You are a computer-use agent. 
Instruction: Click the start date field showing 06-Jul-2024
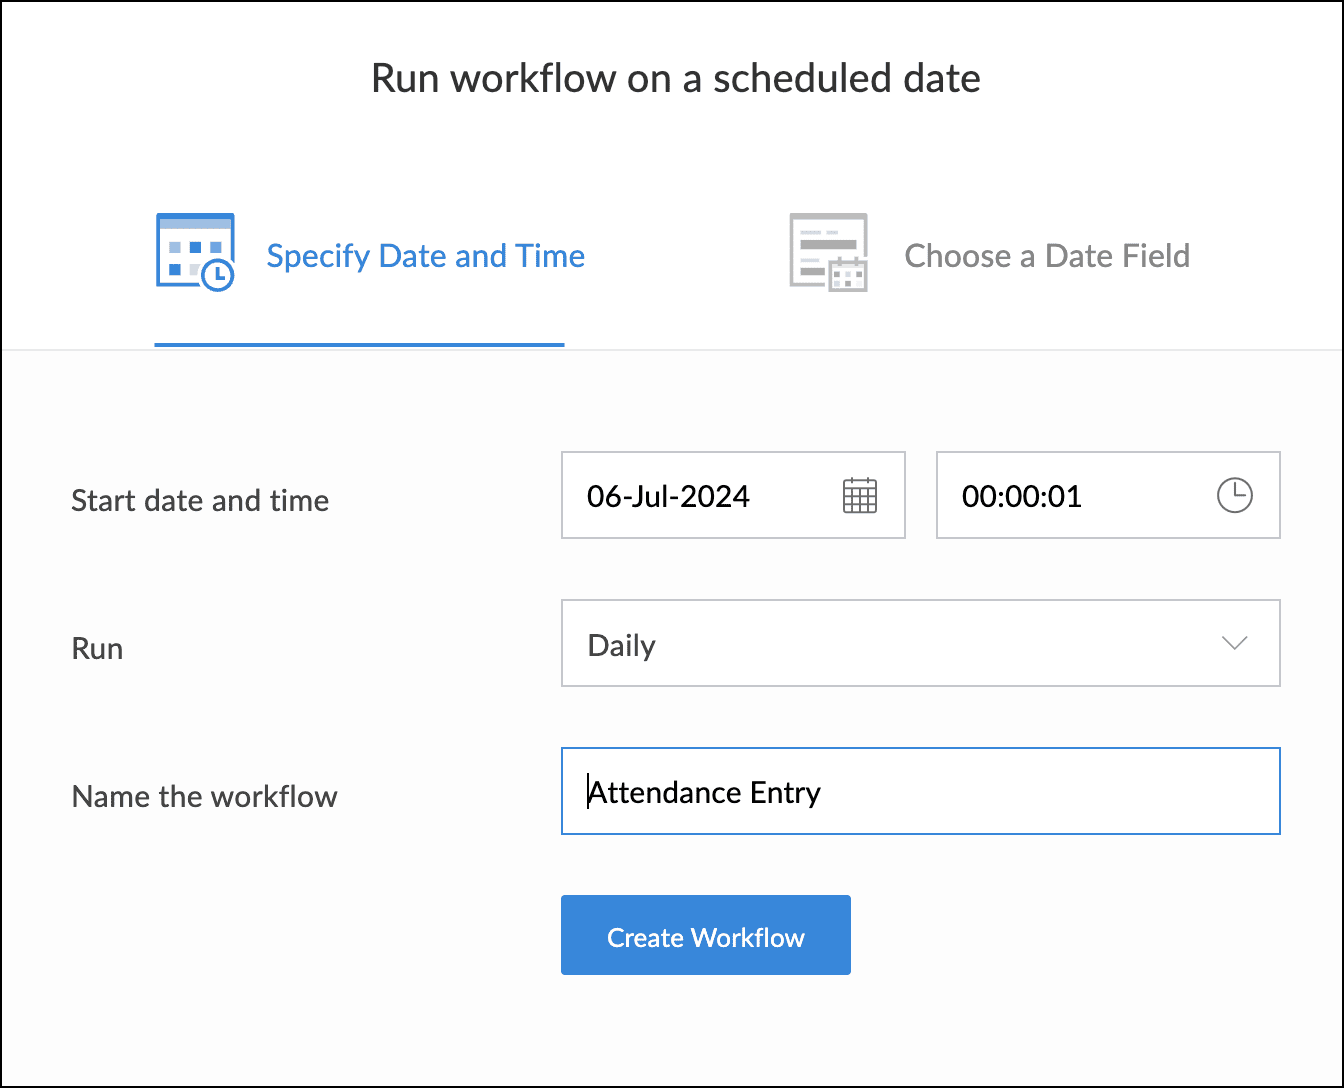pos(733,495)
